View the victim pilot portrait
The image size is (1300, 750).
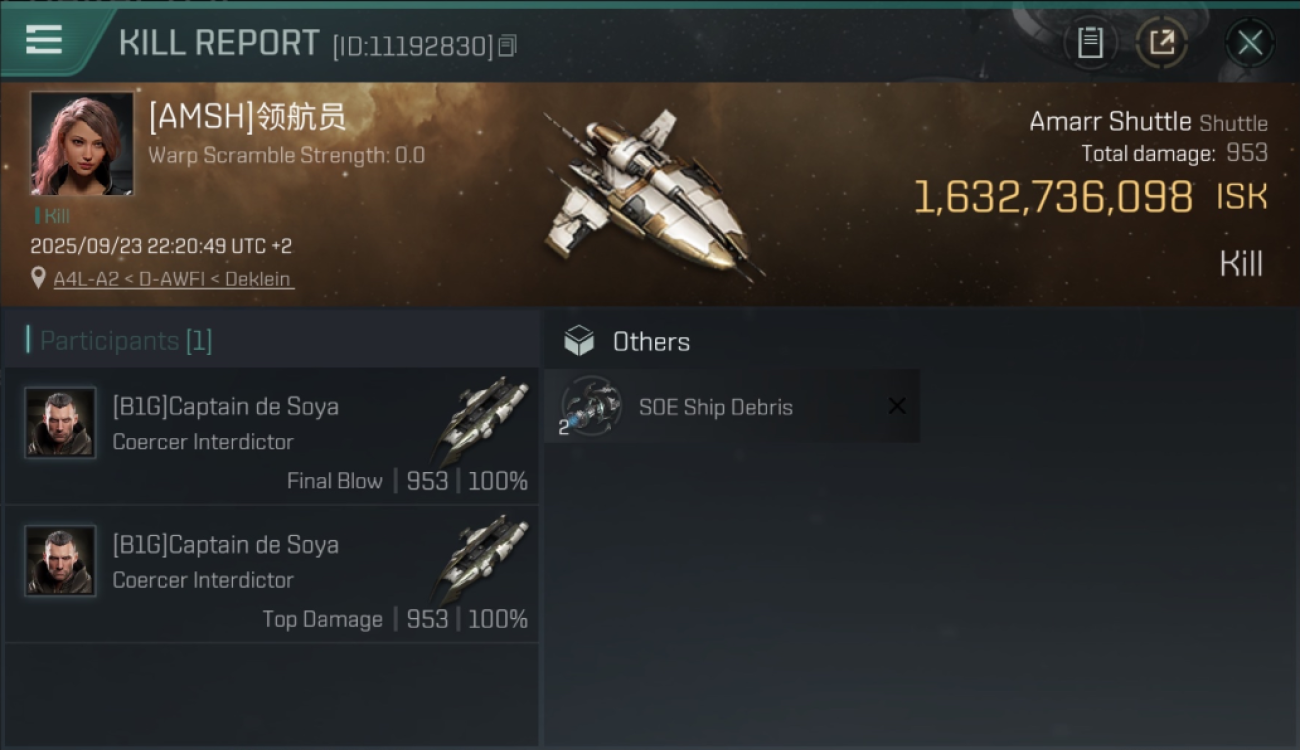(x=82, y=144)
